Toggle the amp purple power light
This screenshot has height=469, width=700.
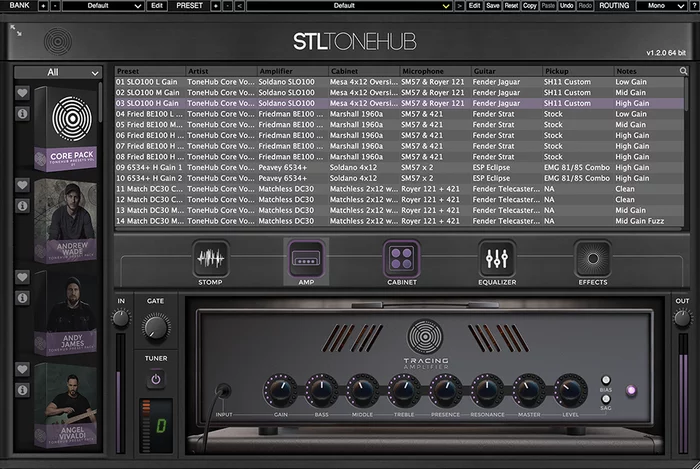tap(631, 390)
